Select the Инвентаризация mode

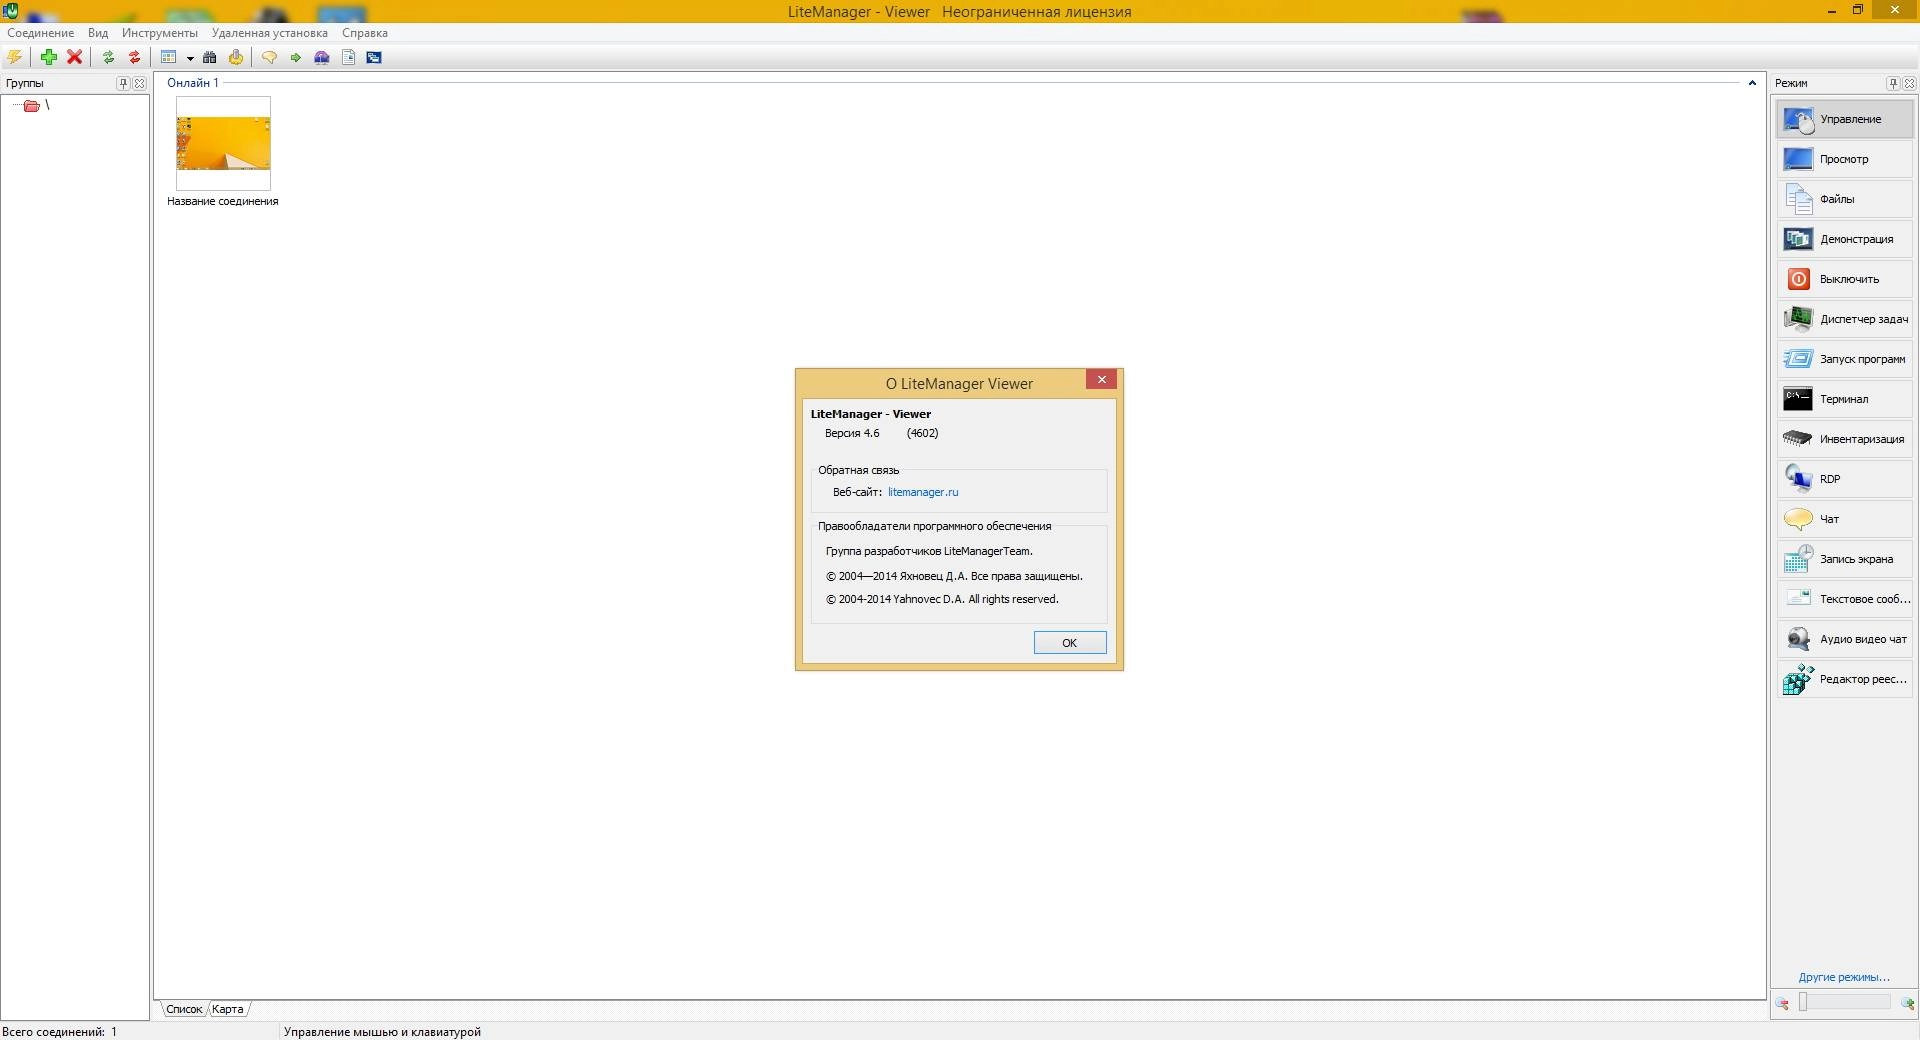point(1845,439)
